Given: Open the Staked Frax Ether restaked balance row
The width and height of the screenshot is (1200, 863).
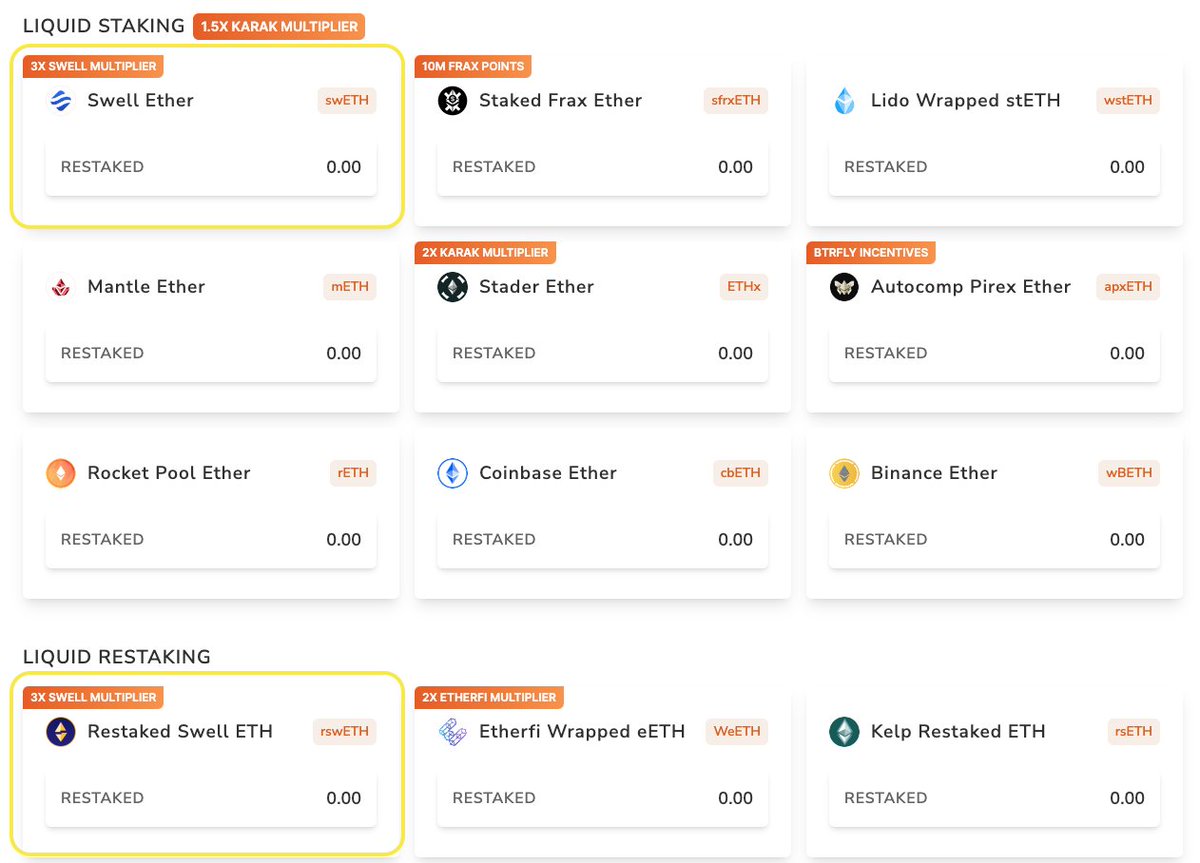Looking at the screenshot, I should click(603, 167).
